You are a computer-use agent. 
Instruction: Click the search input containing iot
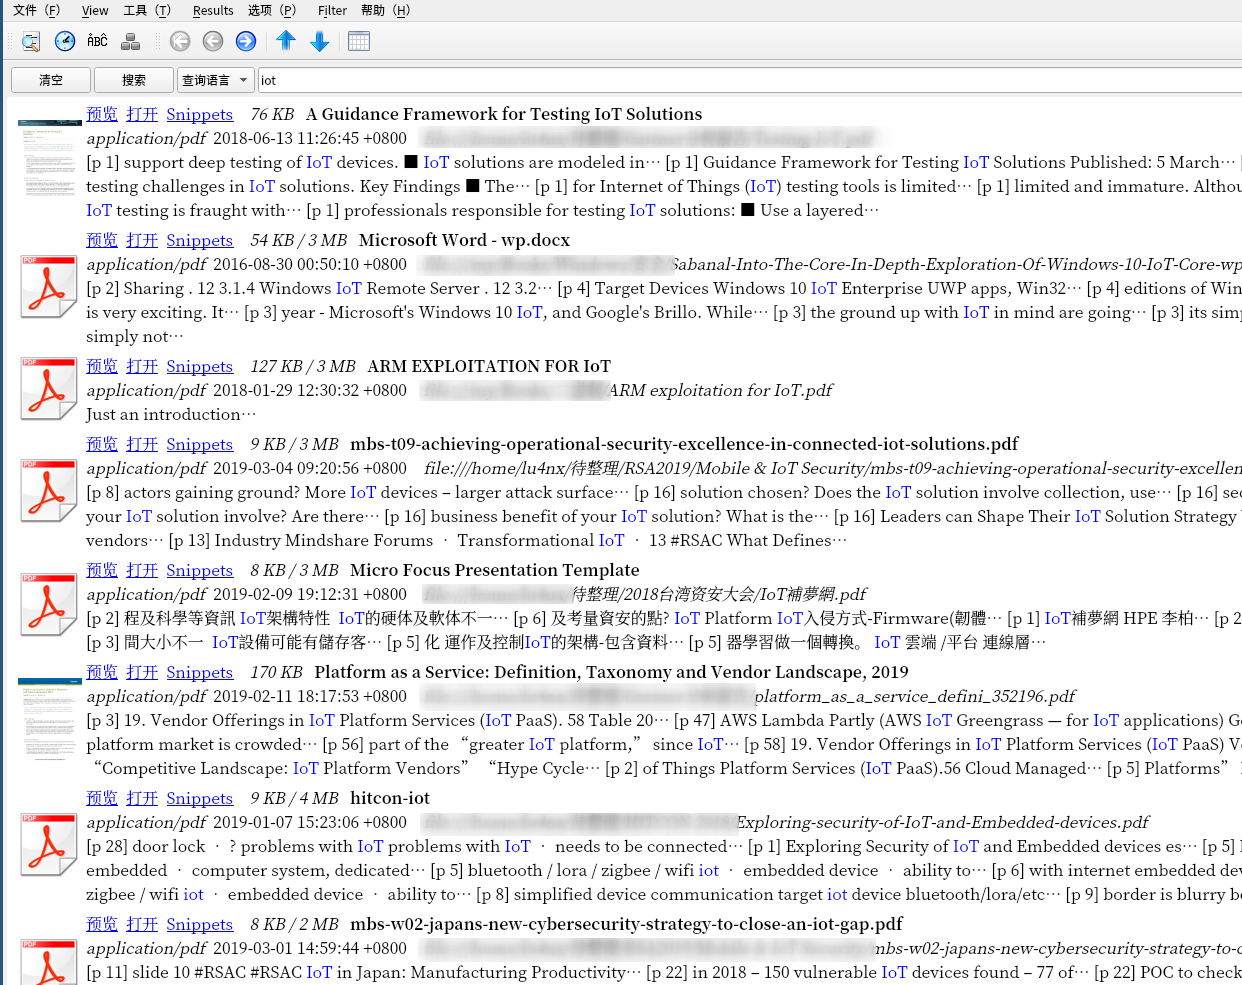[749, 80]
